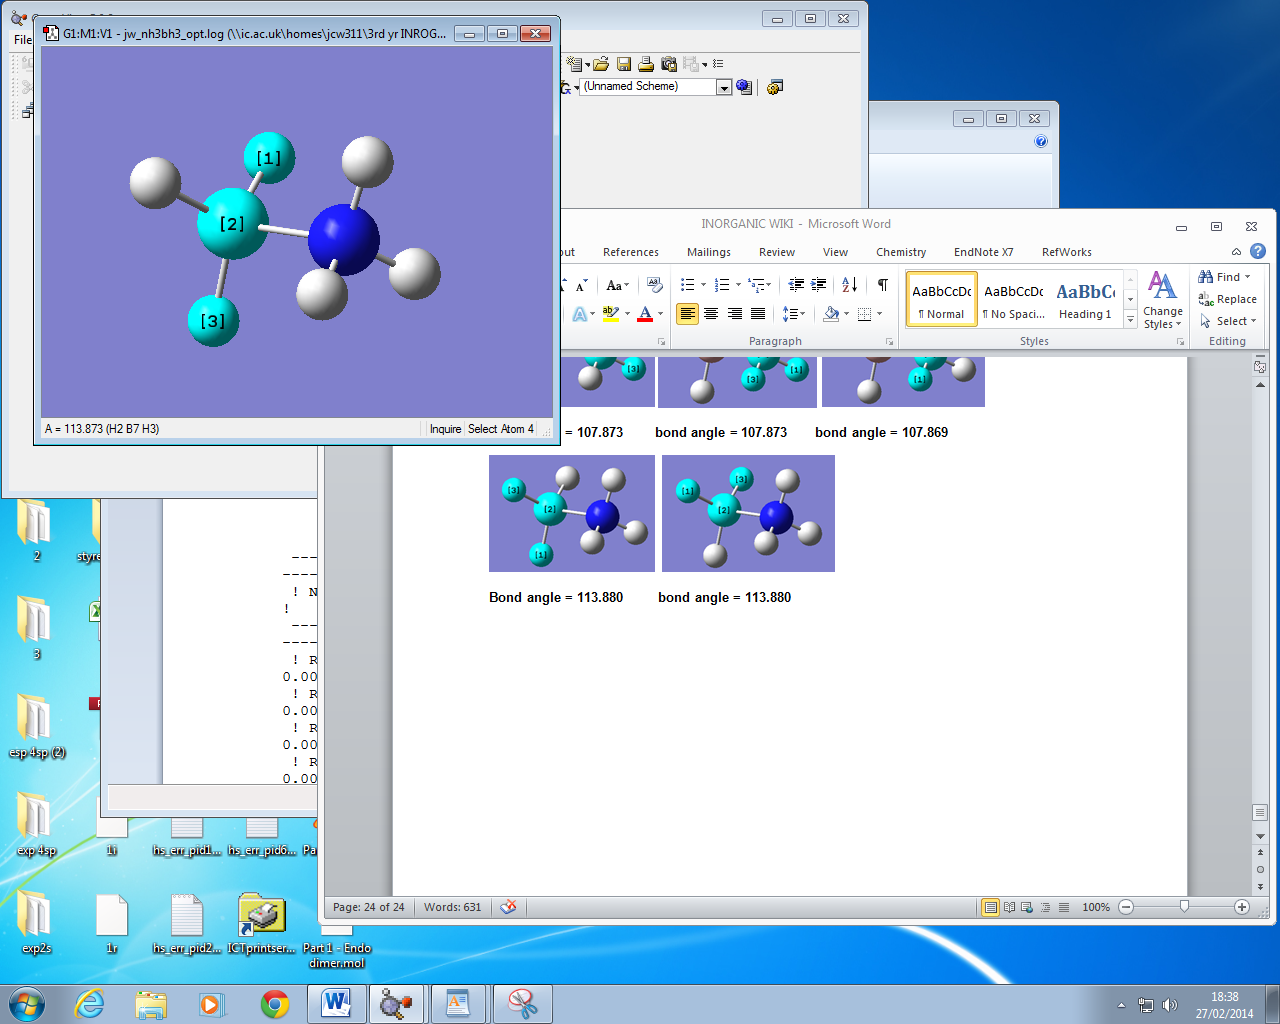Screen dimensions: 1280x1024
Task: Click the Zoom In plus button
Action: (x=1242, y=907)
